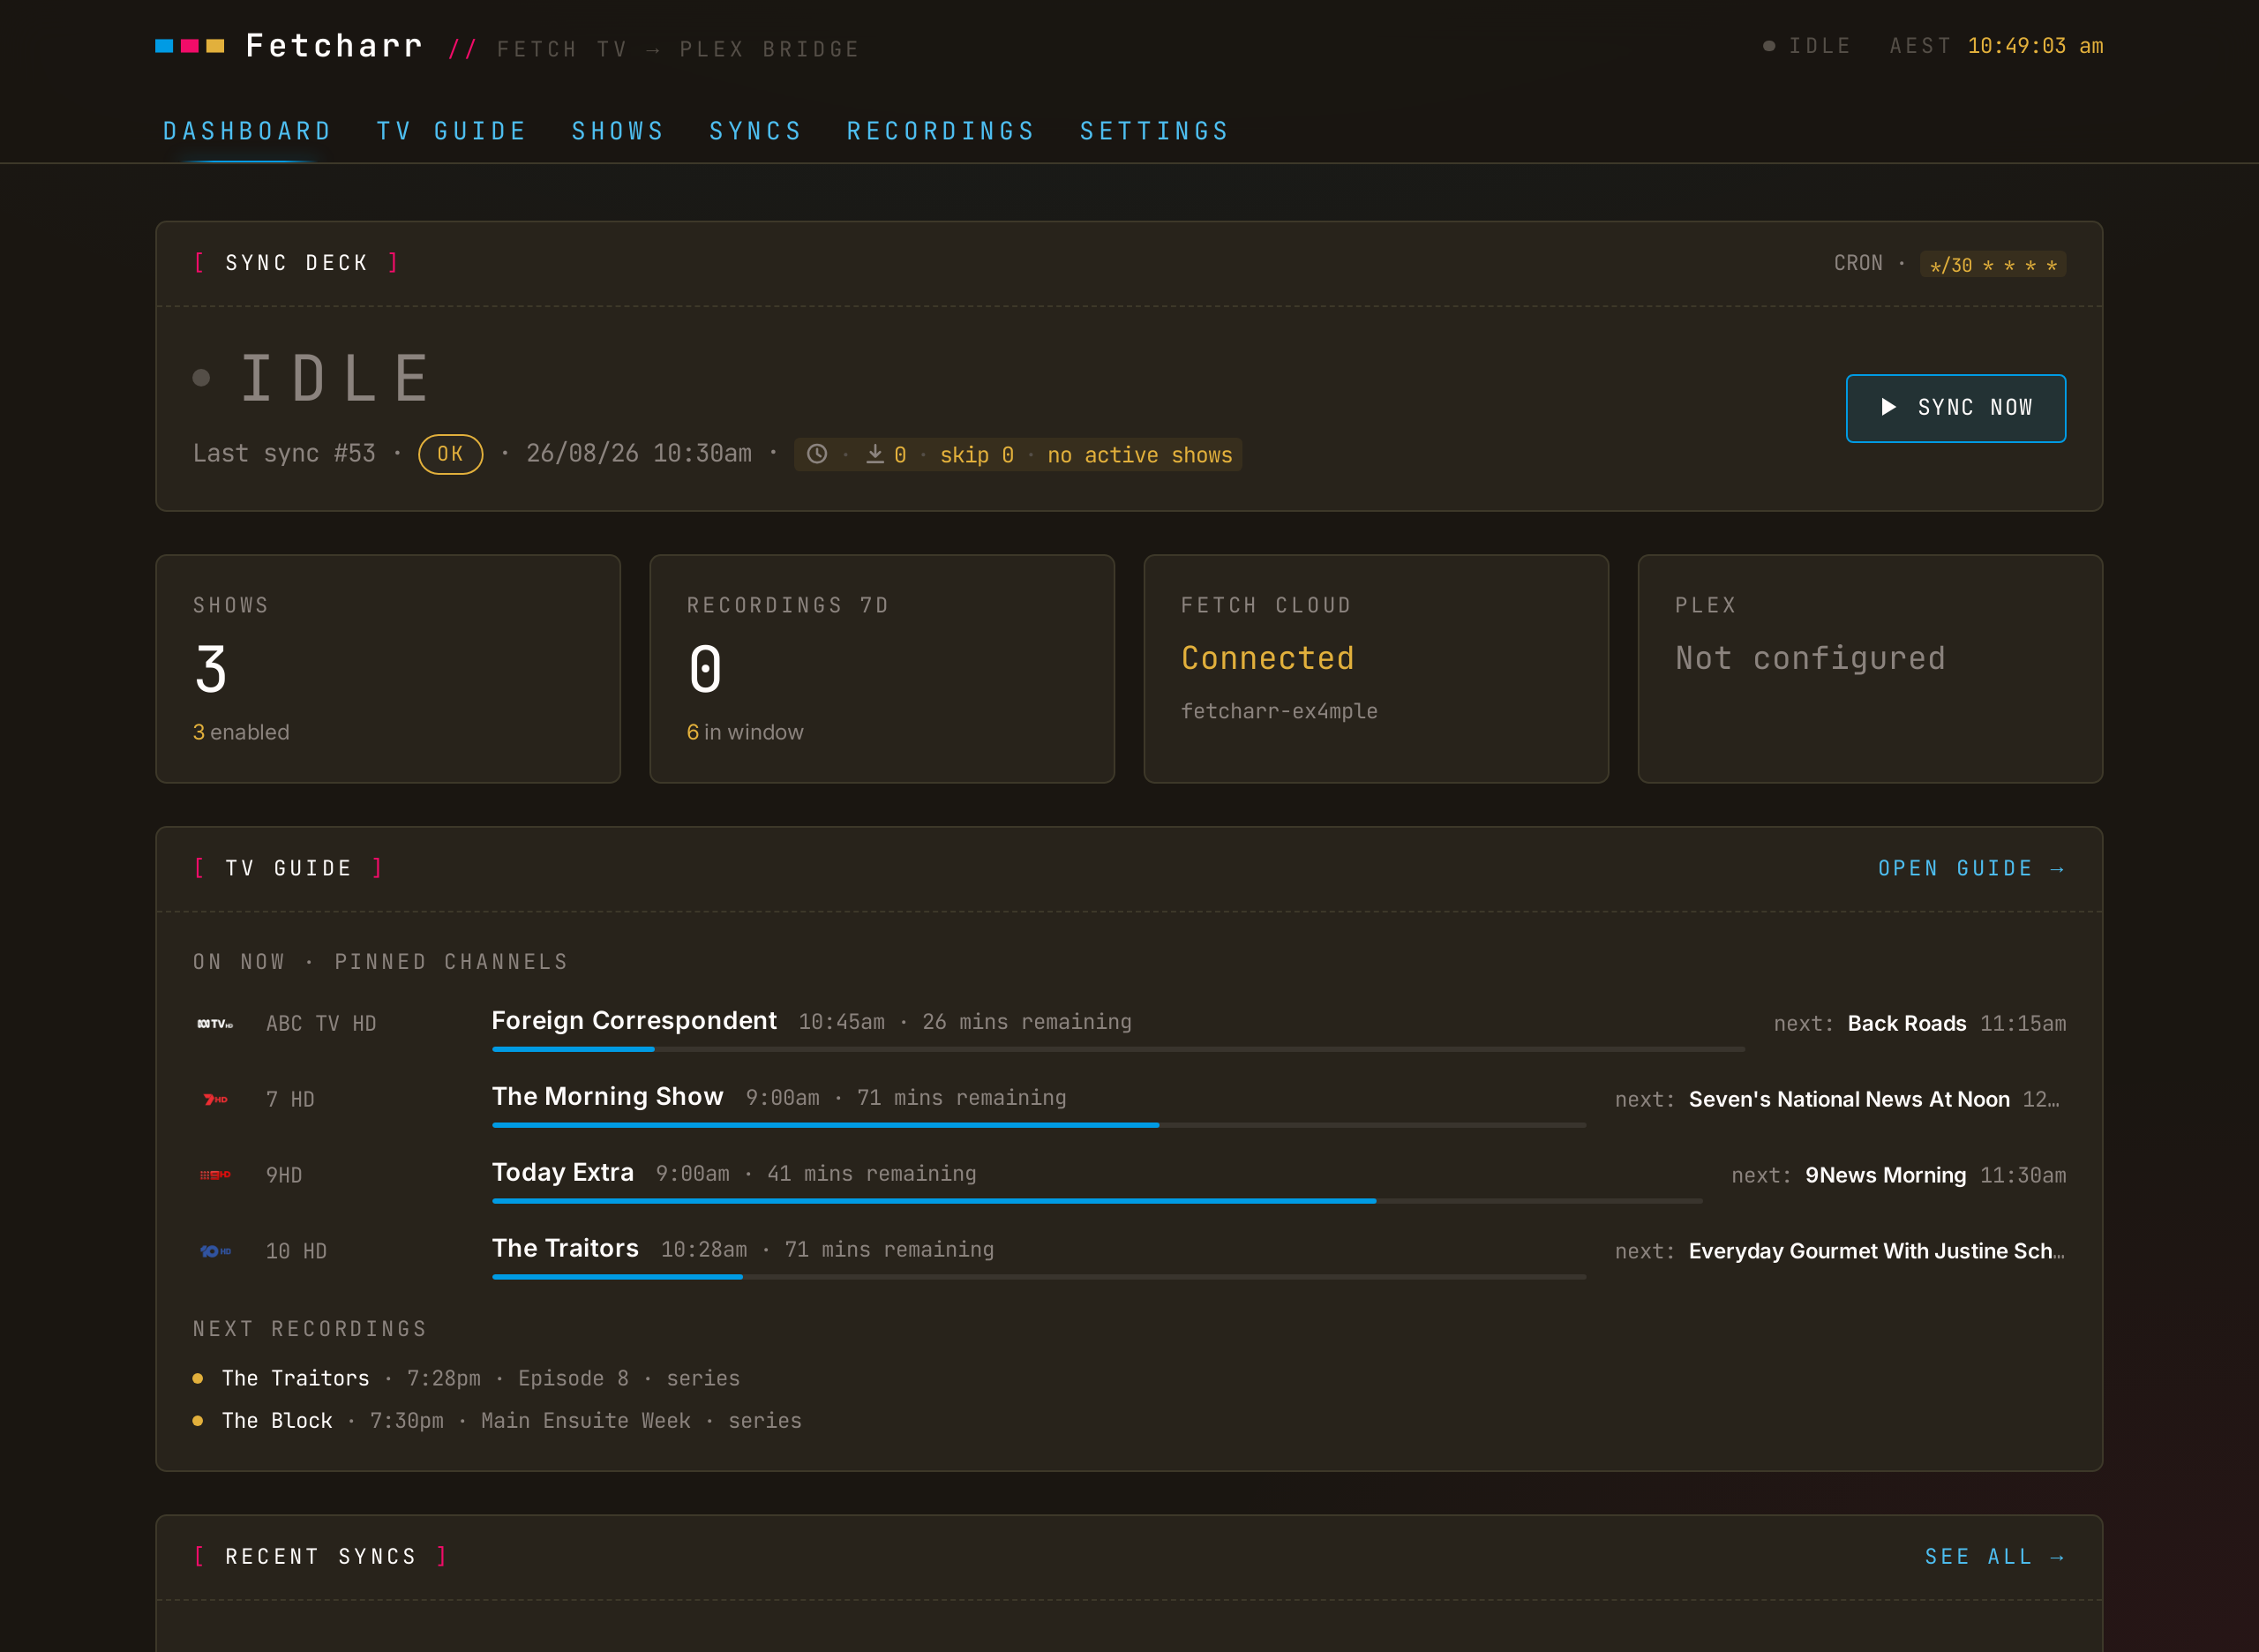Click the Fetcharr tricolor logo
Screen dimensions: 2259x1652
coord(190,46)
